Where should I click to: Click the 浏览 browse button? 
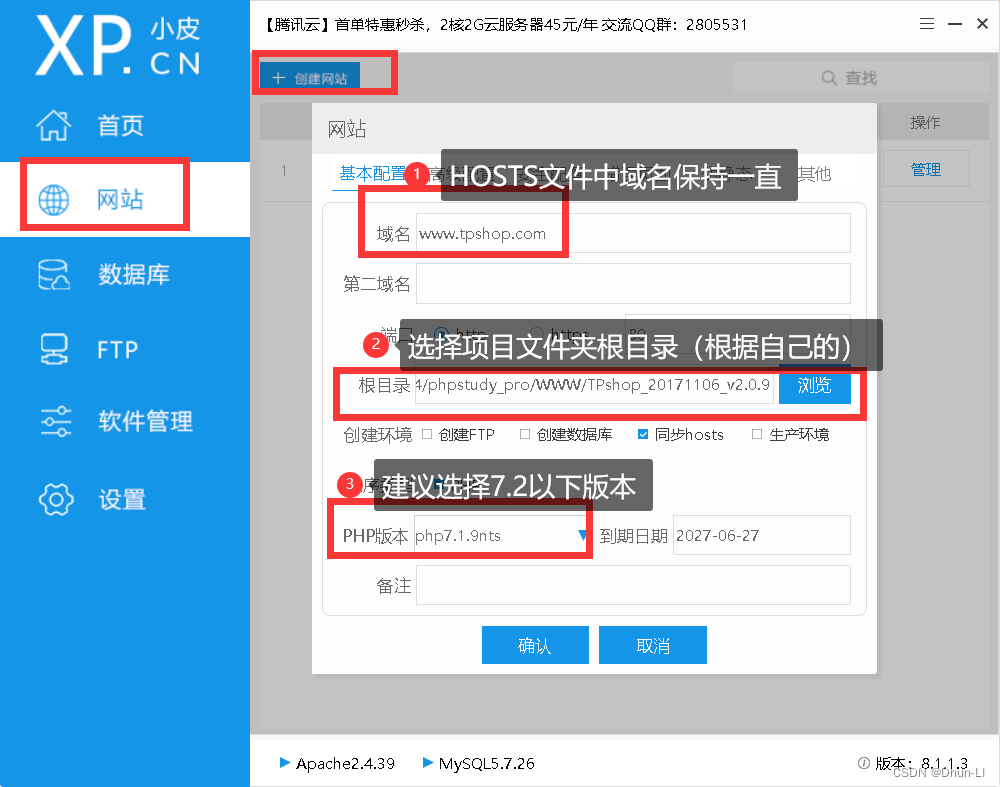point(814,385)
